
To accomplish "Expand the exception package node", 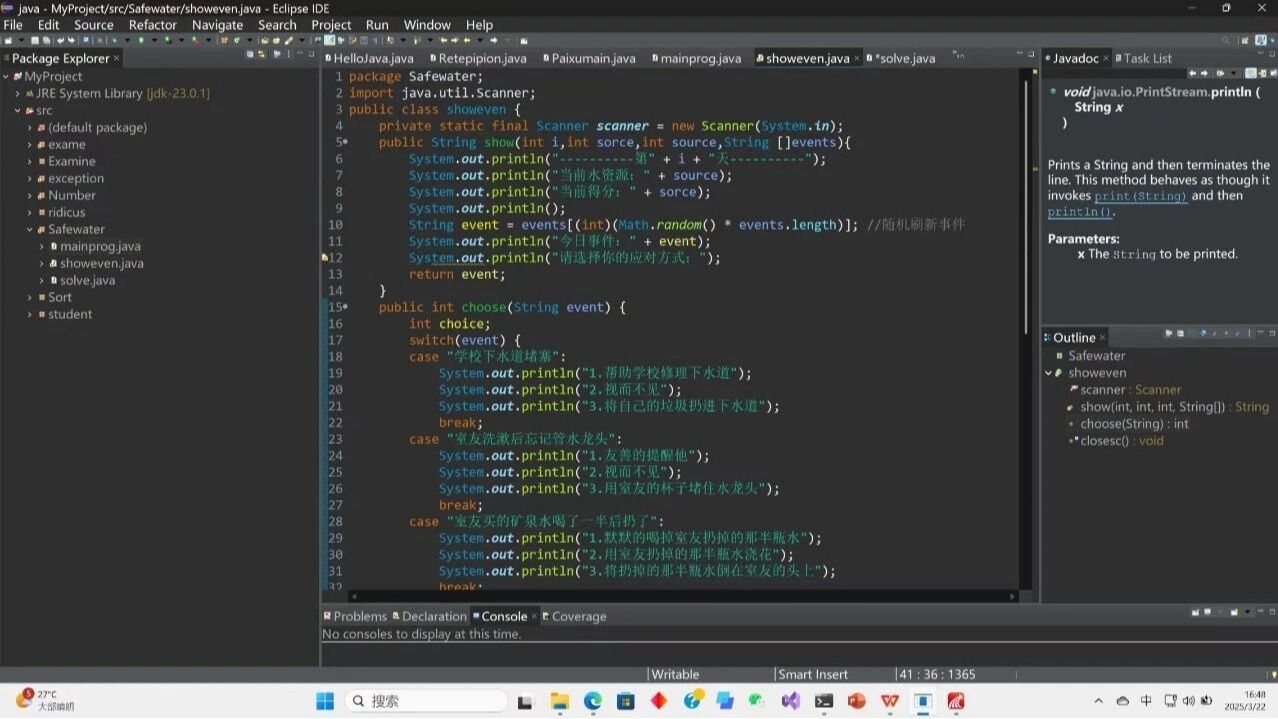I will pyautogui.click(x=30, y=178).
